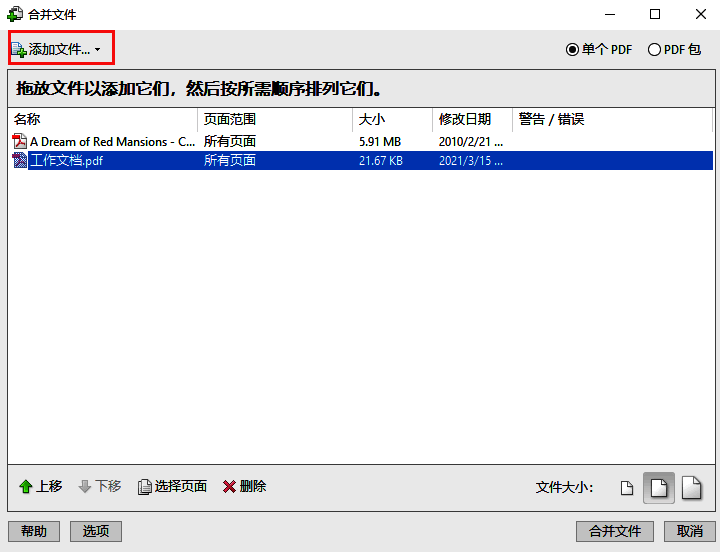Click the 下移 move-down arrow button
This screenshot has height=552, width=720.
[100, 486]
